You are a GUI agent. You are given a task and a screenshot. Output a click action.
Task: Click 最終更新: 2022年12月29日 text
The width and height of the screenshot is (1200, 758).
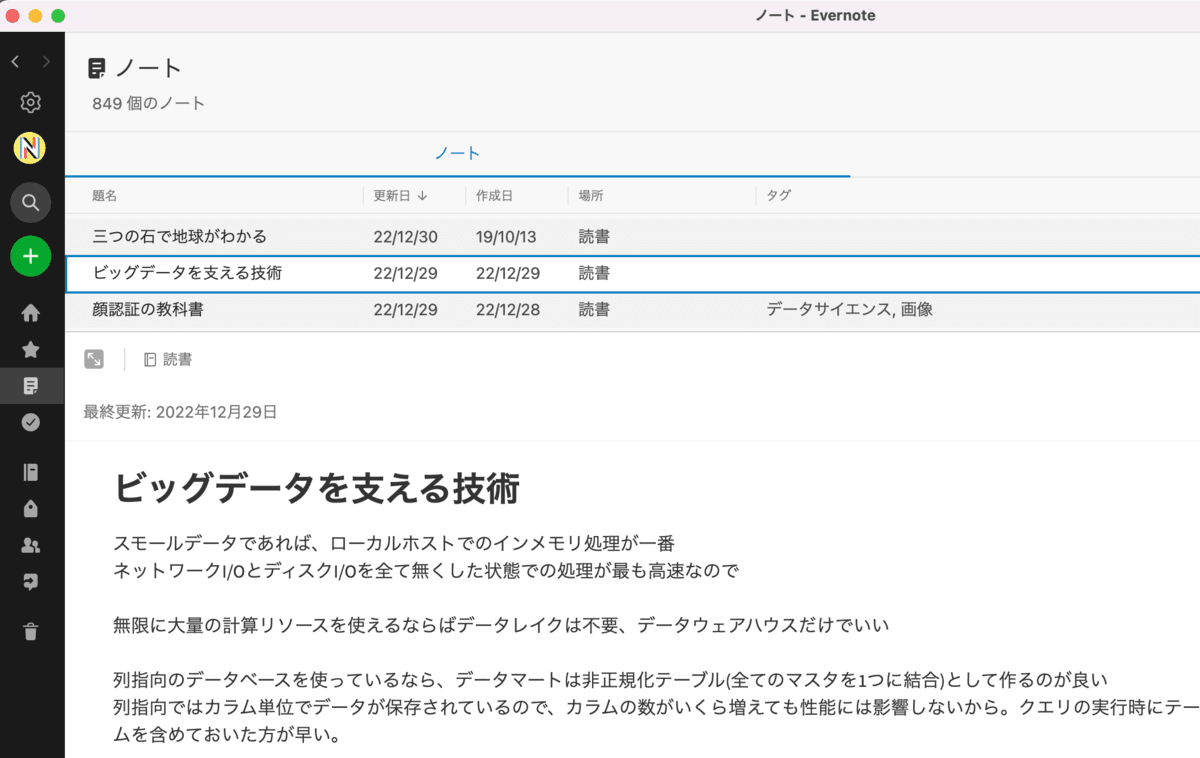pos(181,412)
